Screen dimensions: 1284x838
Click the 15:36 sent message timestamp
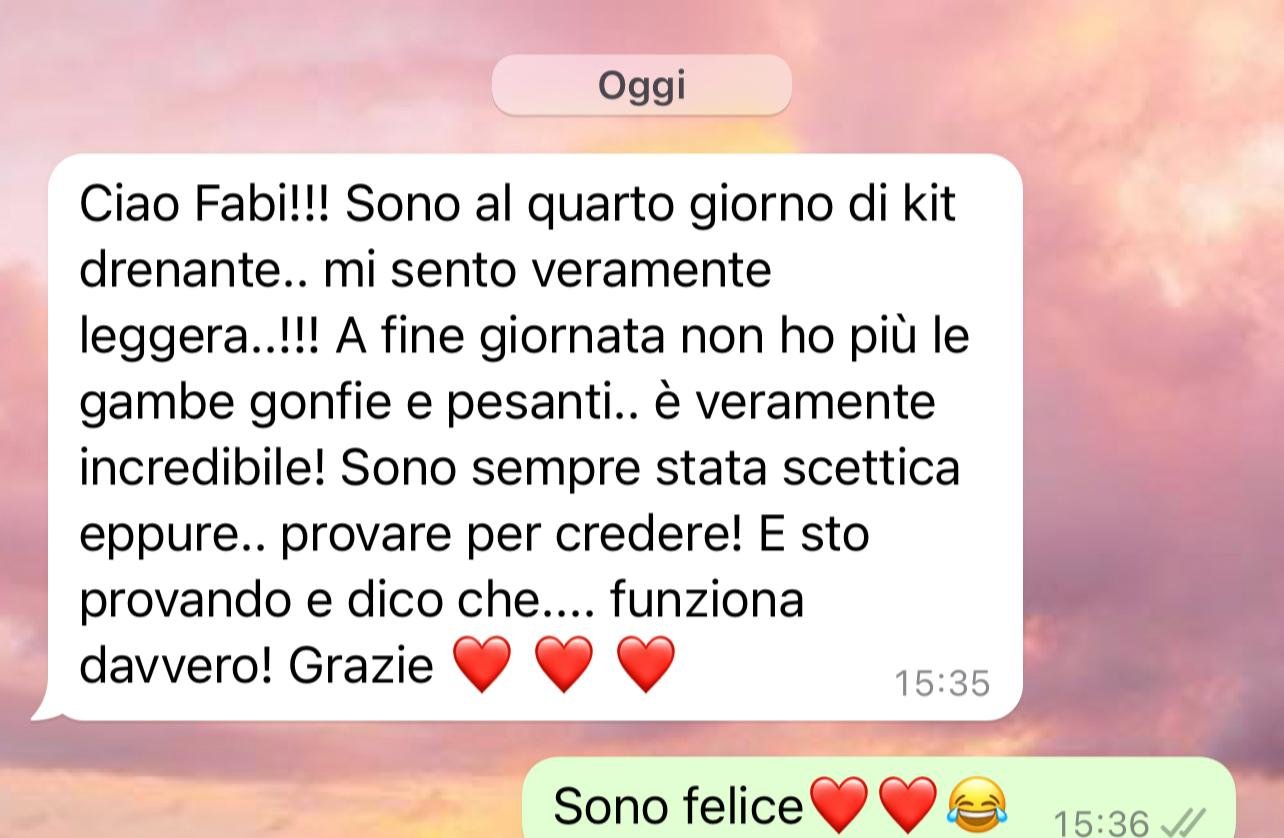point(1102,823)
